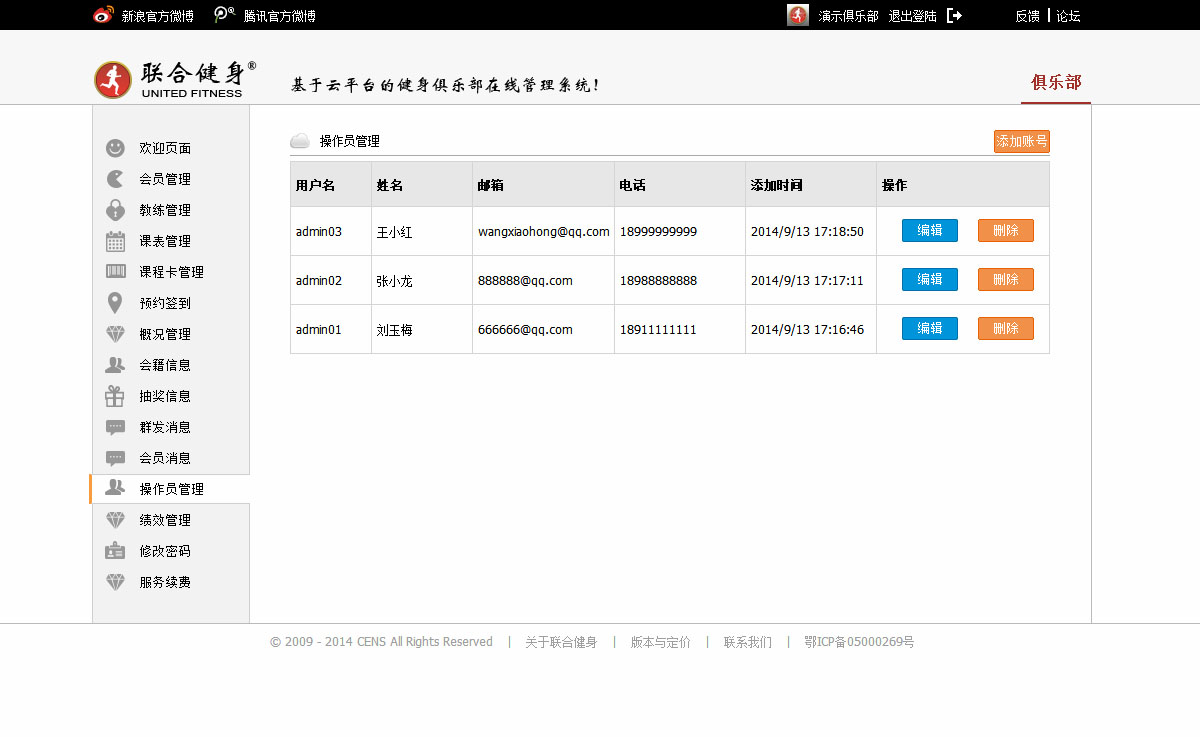Click the United Fitness logo
Viewport: 1200px width, 737px height.
(x=175, y=79)
